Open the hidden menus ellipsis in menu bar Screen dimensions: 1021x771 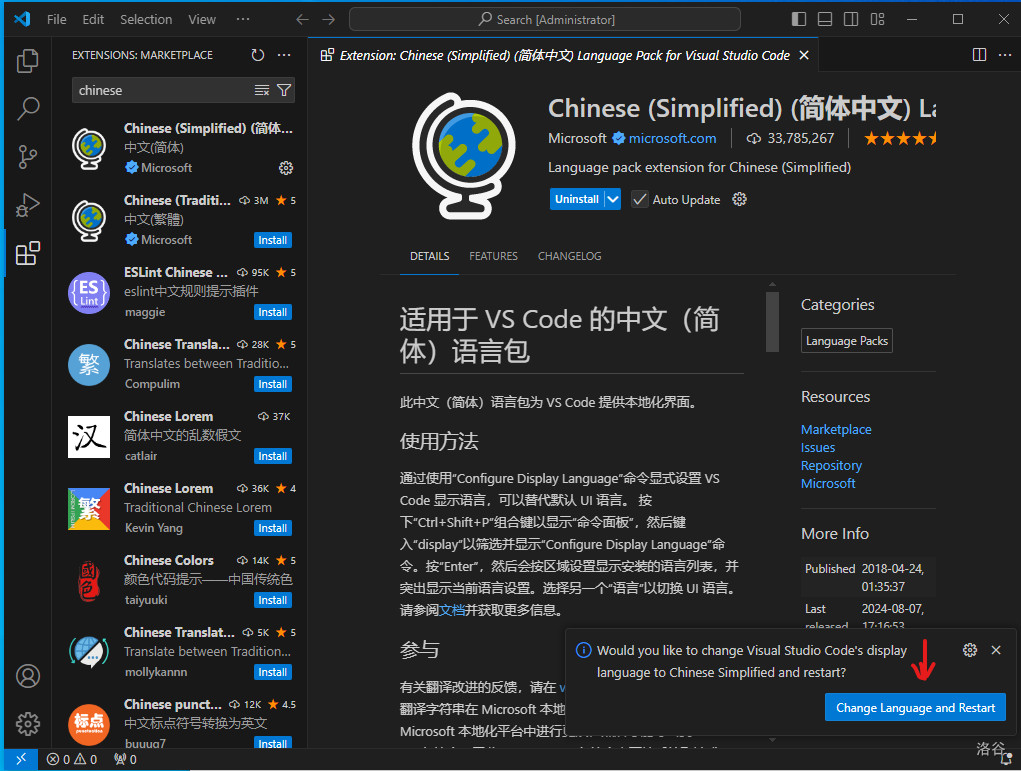point(243,20)
